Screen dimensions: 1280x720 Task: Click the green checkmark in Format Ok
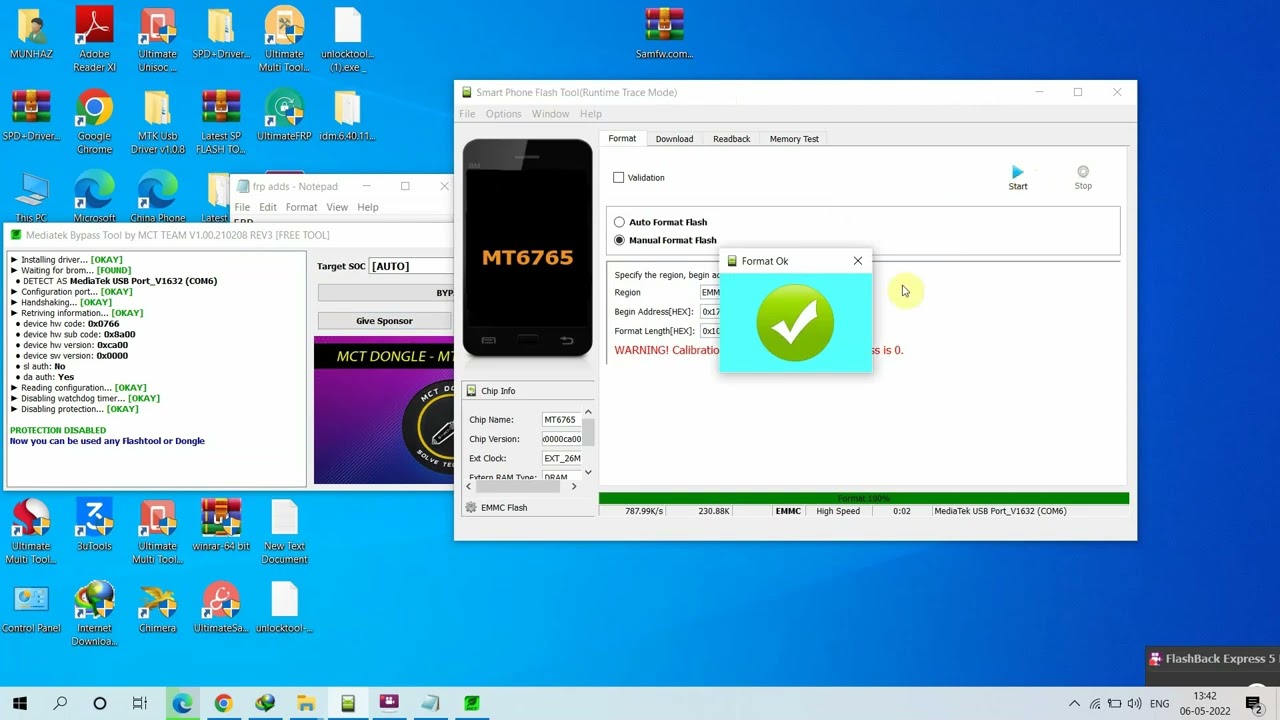coord(795,323)
